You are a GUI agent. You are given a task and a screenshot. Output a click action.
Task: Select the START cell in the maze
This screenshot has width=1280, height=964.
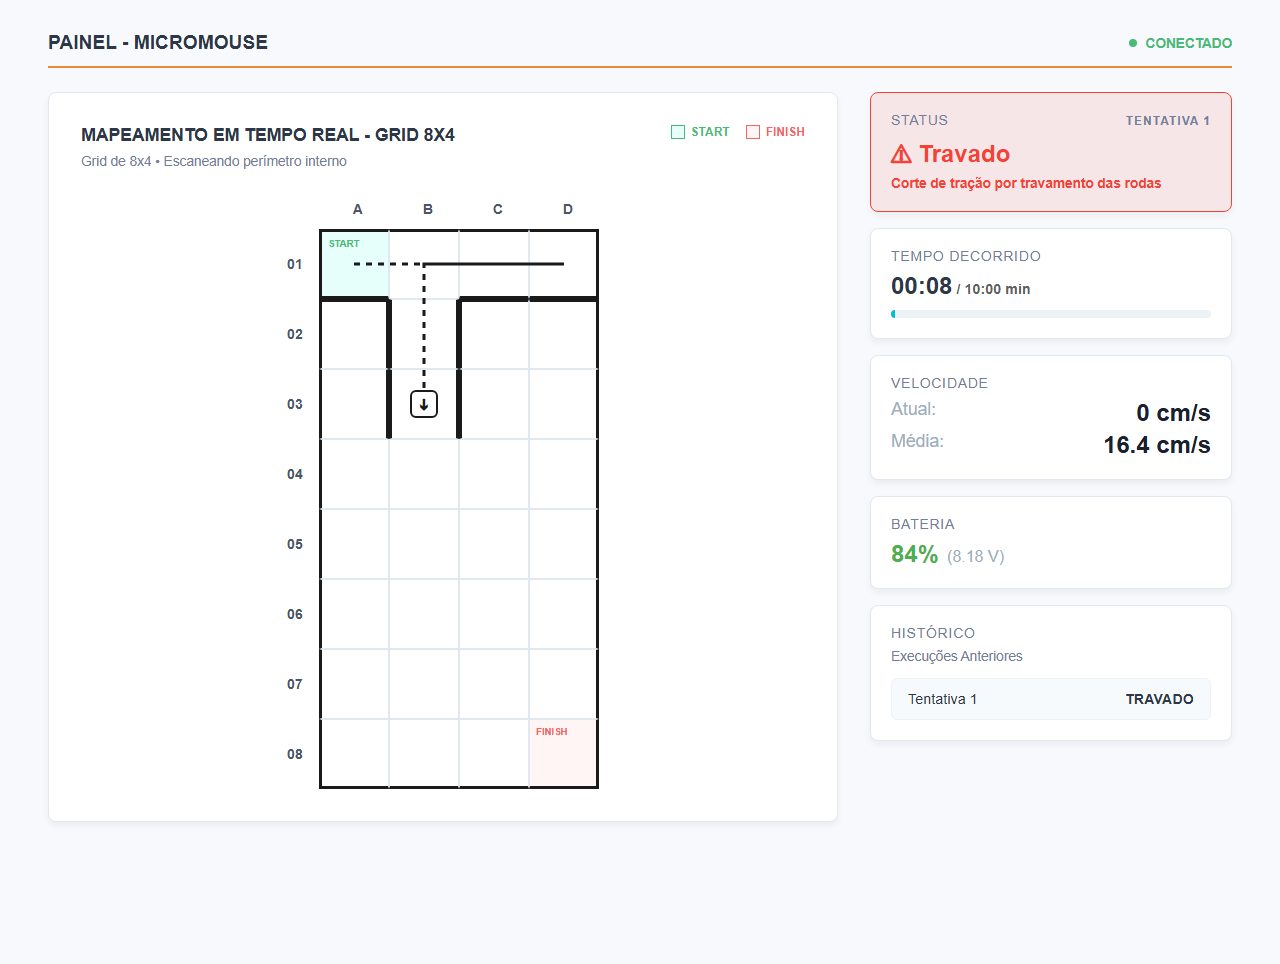[x=355, y=264]
